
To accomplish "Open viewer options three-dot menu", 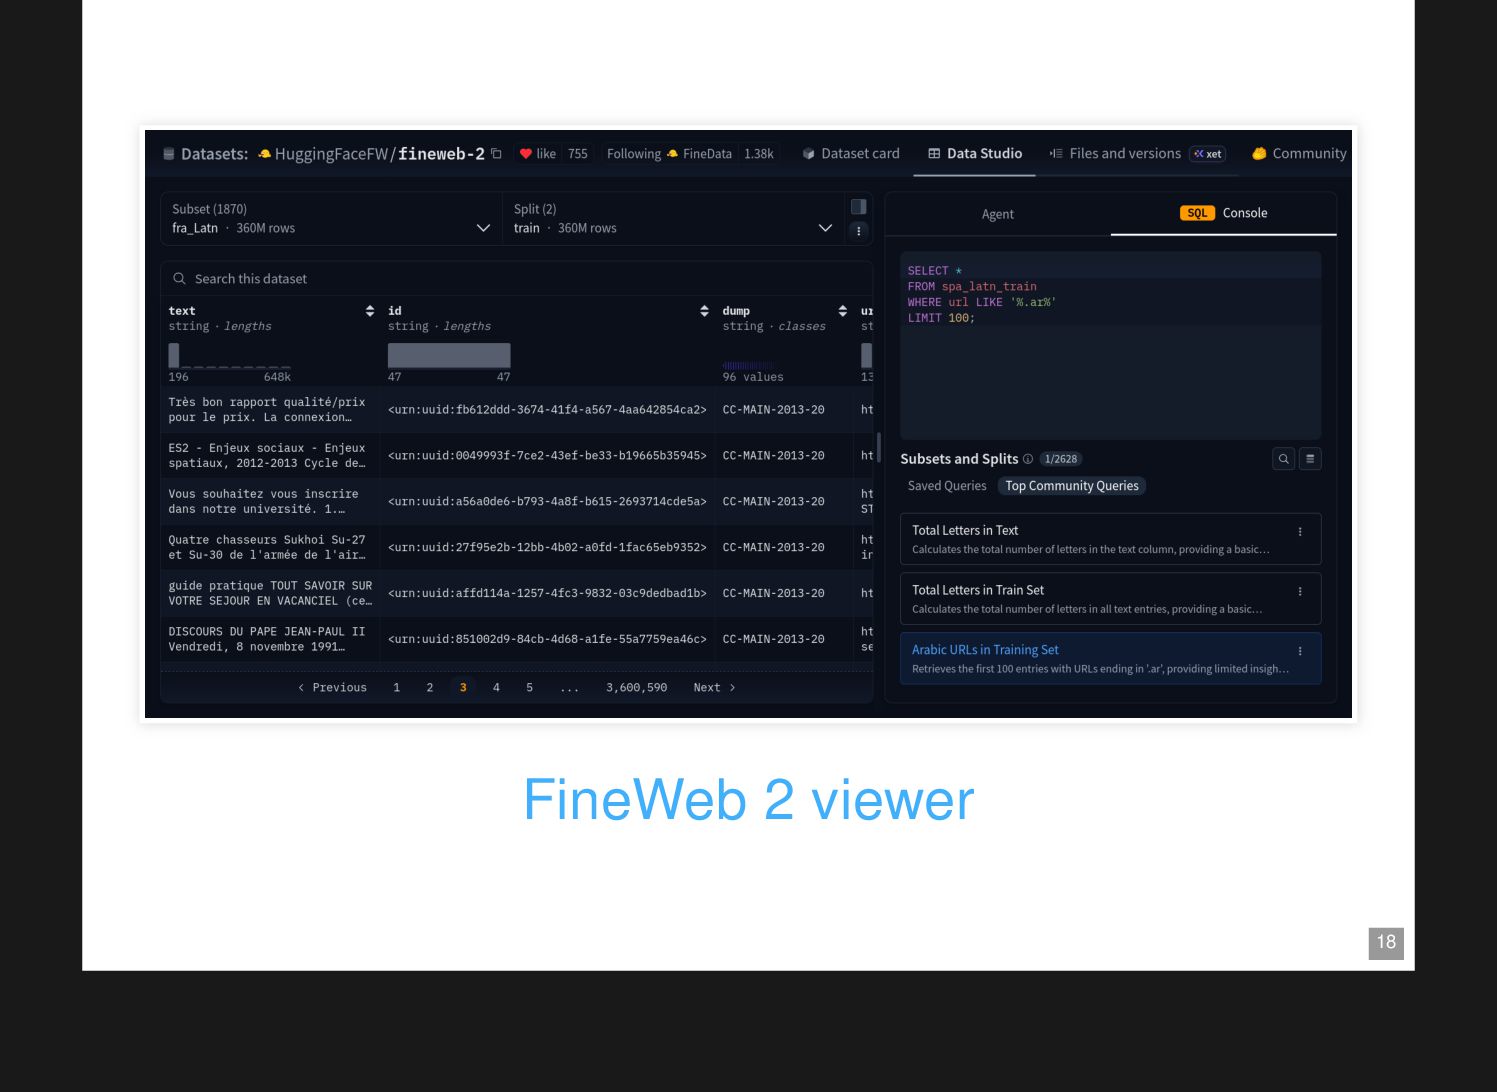I will [x=859, y=231].
